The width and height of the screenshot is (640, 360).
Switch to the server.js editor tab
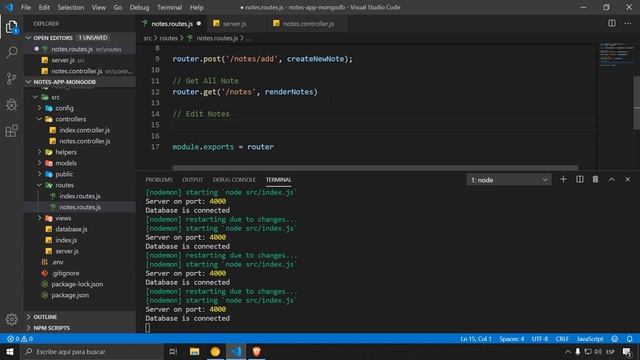[234, 24]
